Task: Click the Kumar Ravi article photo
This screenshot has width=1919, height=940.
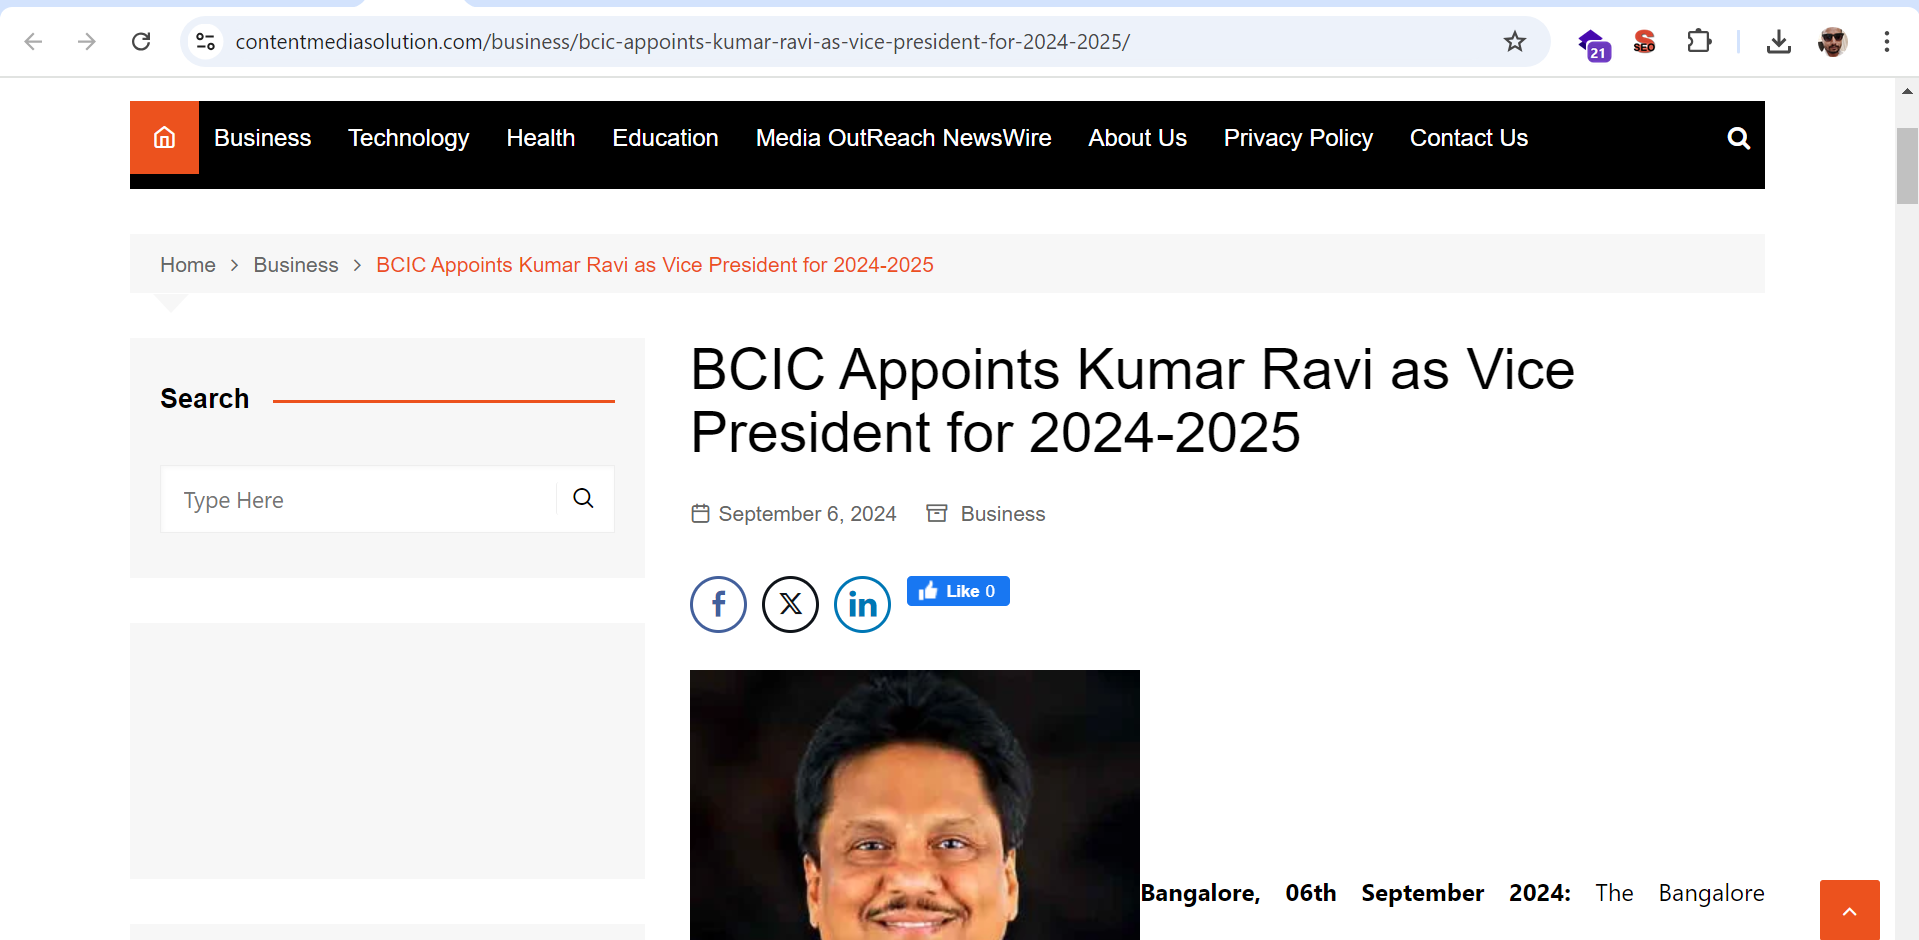Action: click(915, 805)
